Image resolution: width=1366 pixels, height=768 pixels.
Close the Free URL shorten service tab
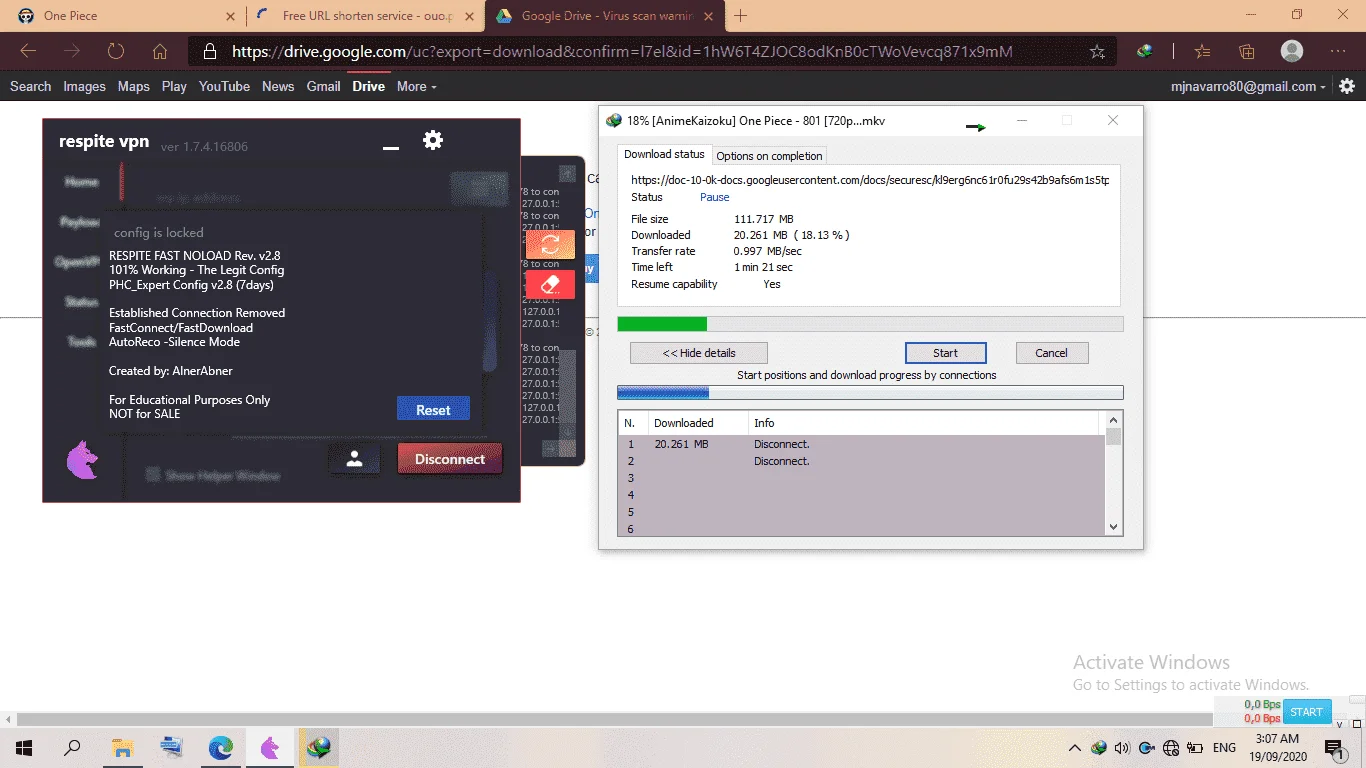pyautogui.click(x=471, y=16)
